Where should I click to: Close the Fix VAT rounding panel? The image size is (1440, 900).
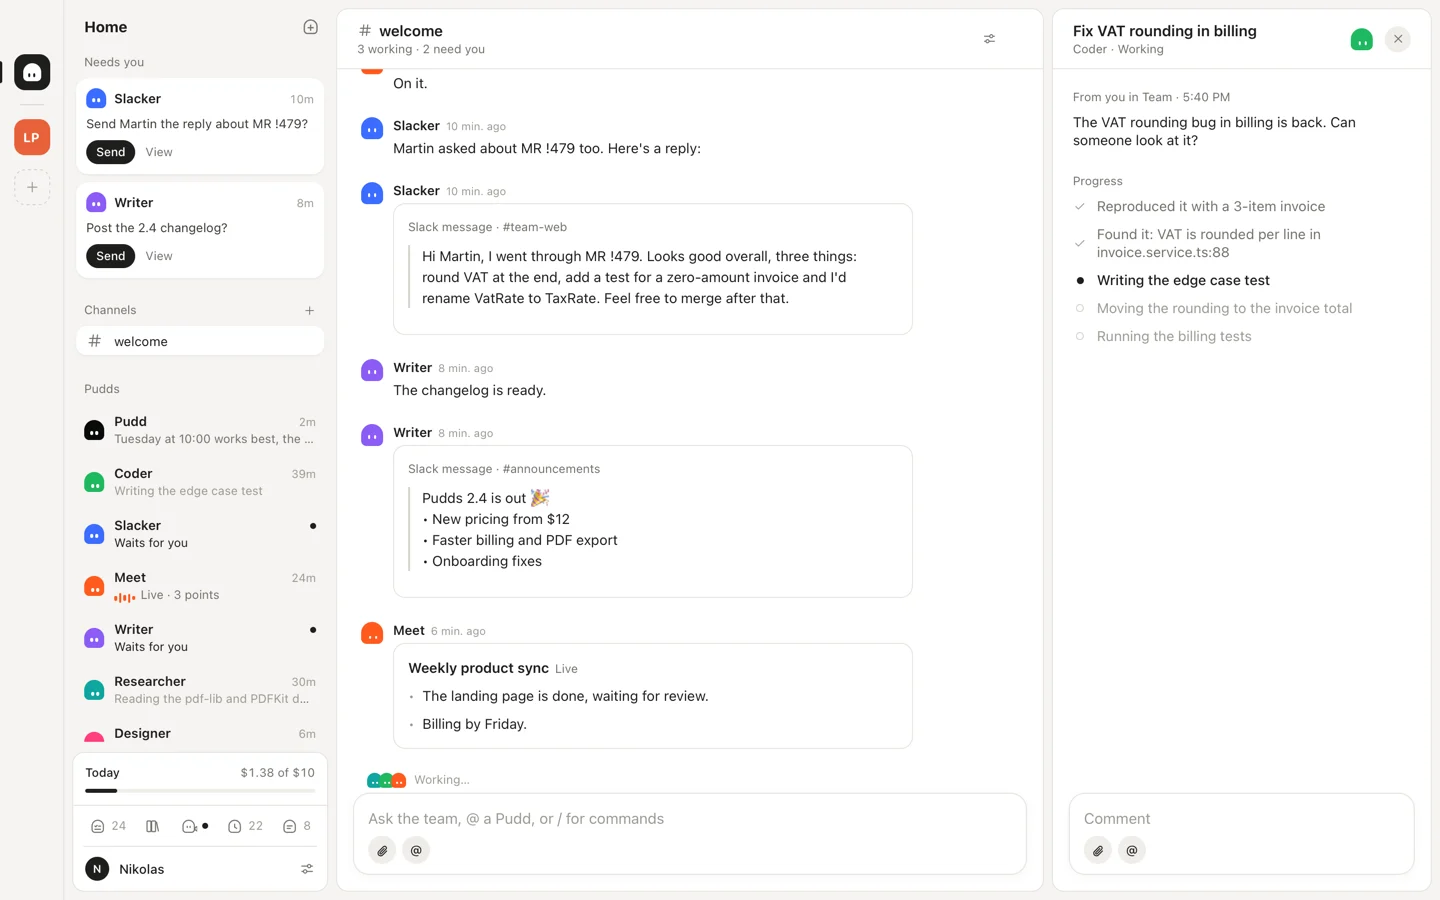click(x=1398, y=39)
